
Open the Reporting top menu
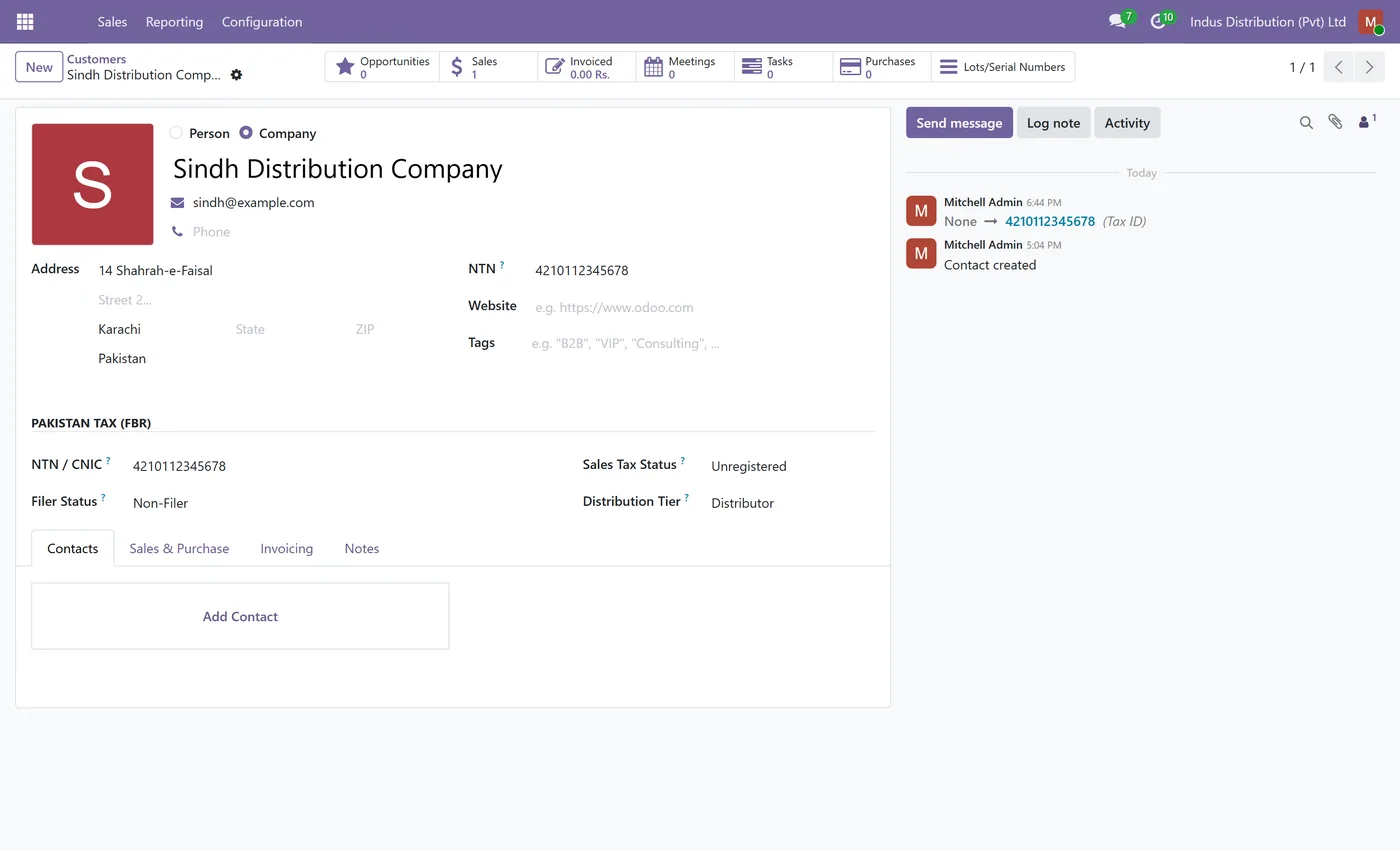pos(174,21)
